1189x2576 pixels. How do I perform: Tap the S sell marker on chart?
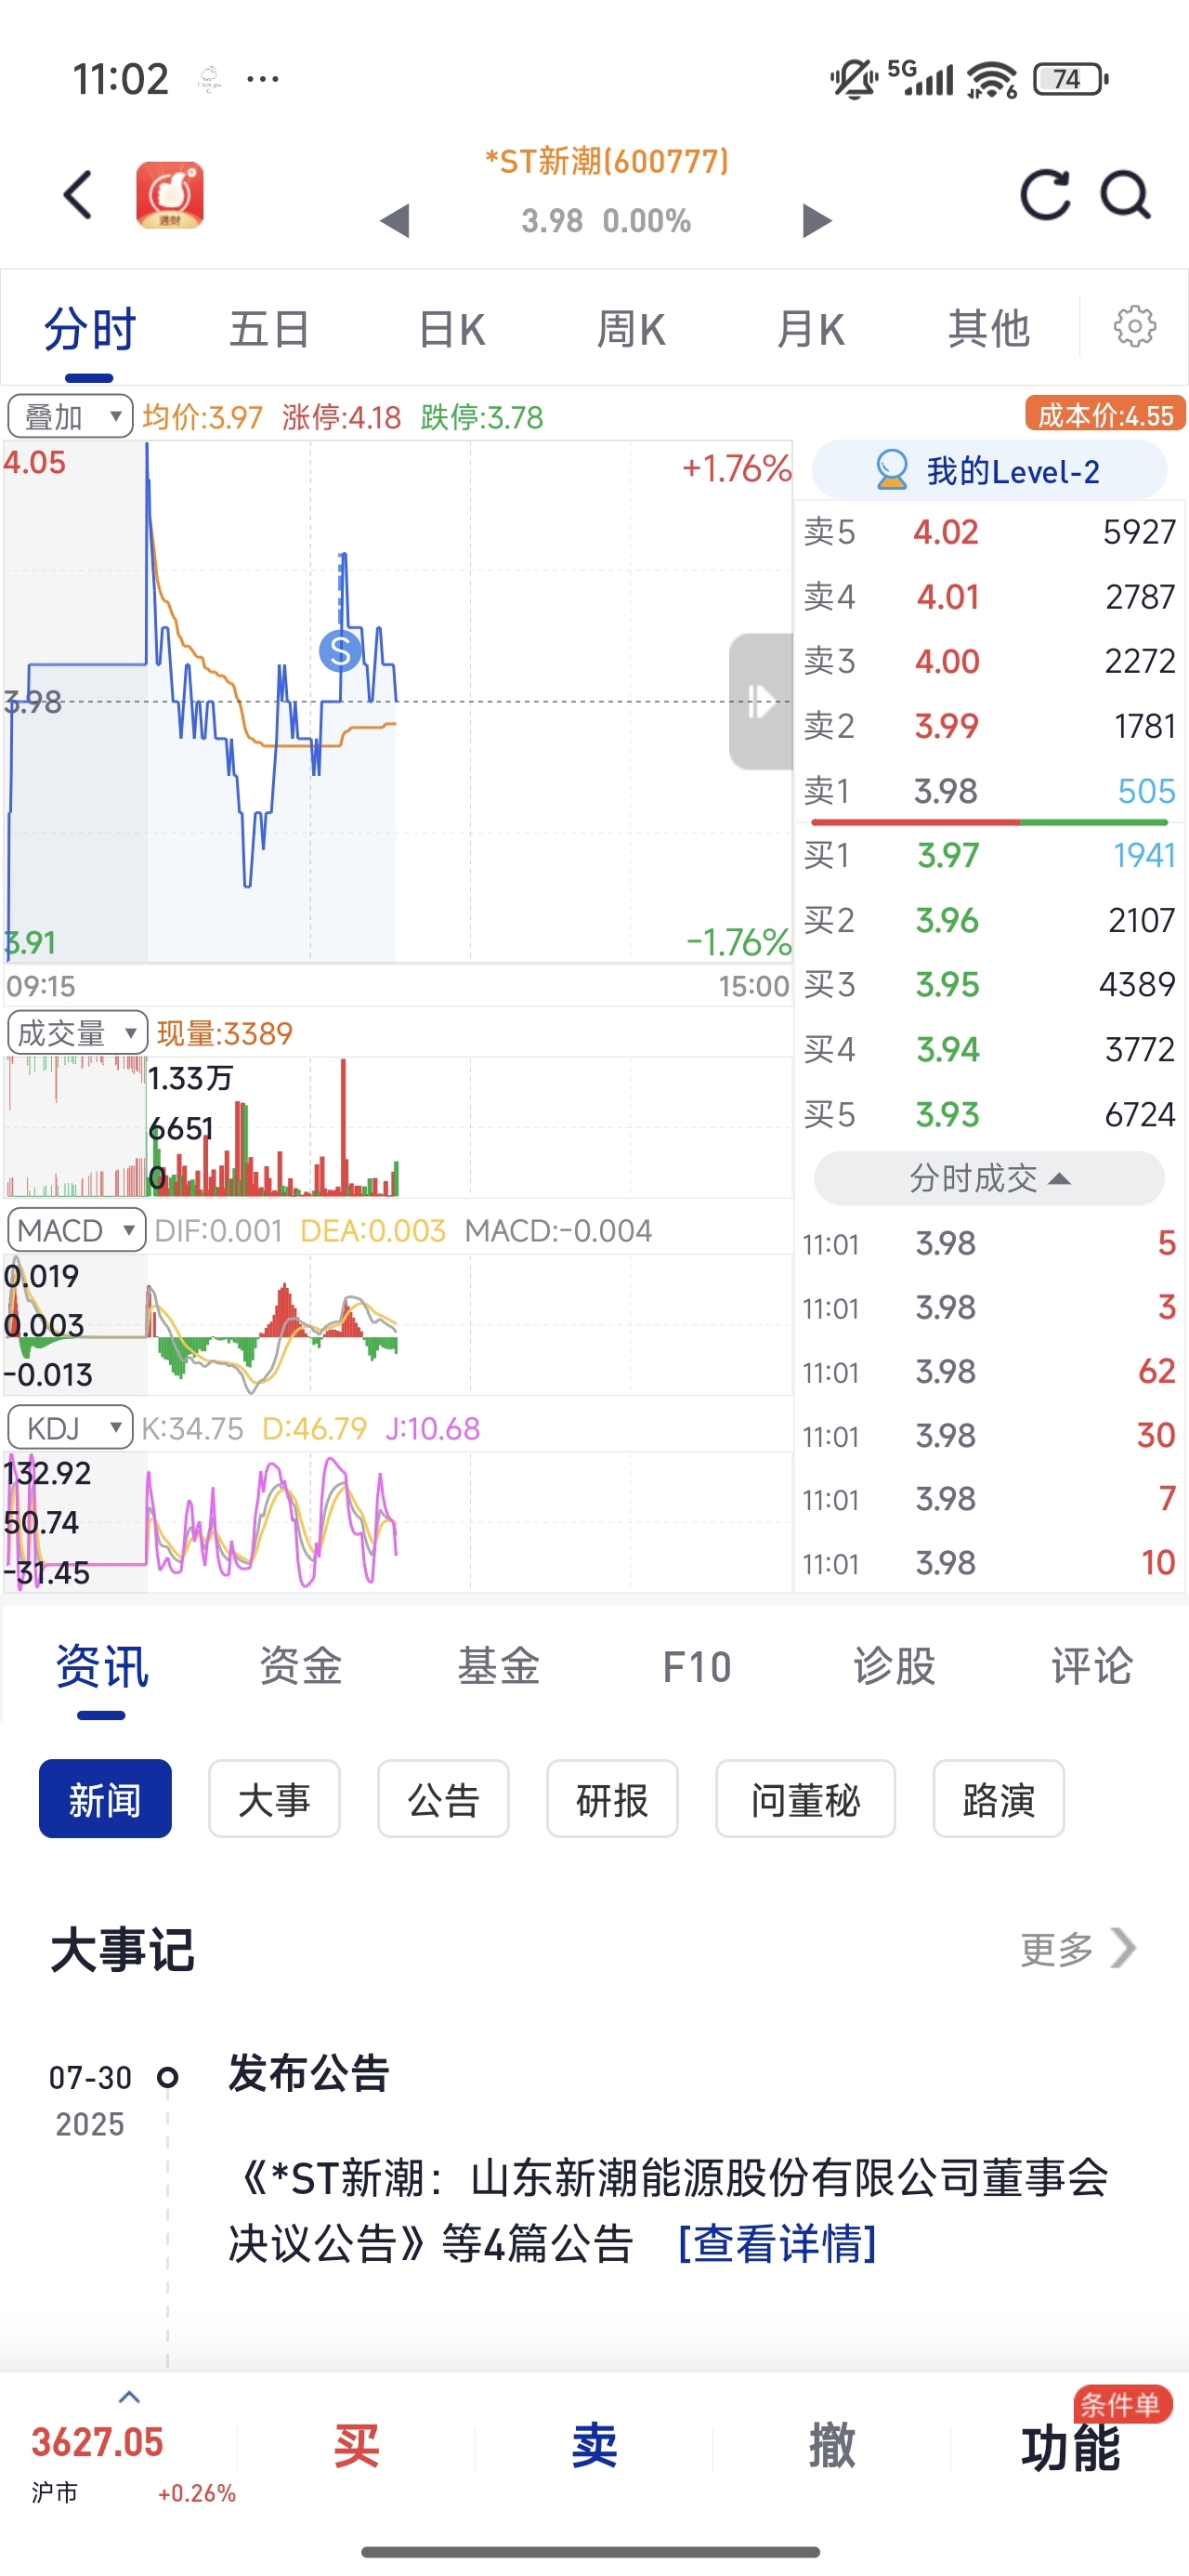pos(340,651)
